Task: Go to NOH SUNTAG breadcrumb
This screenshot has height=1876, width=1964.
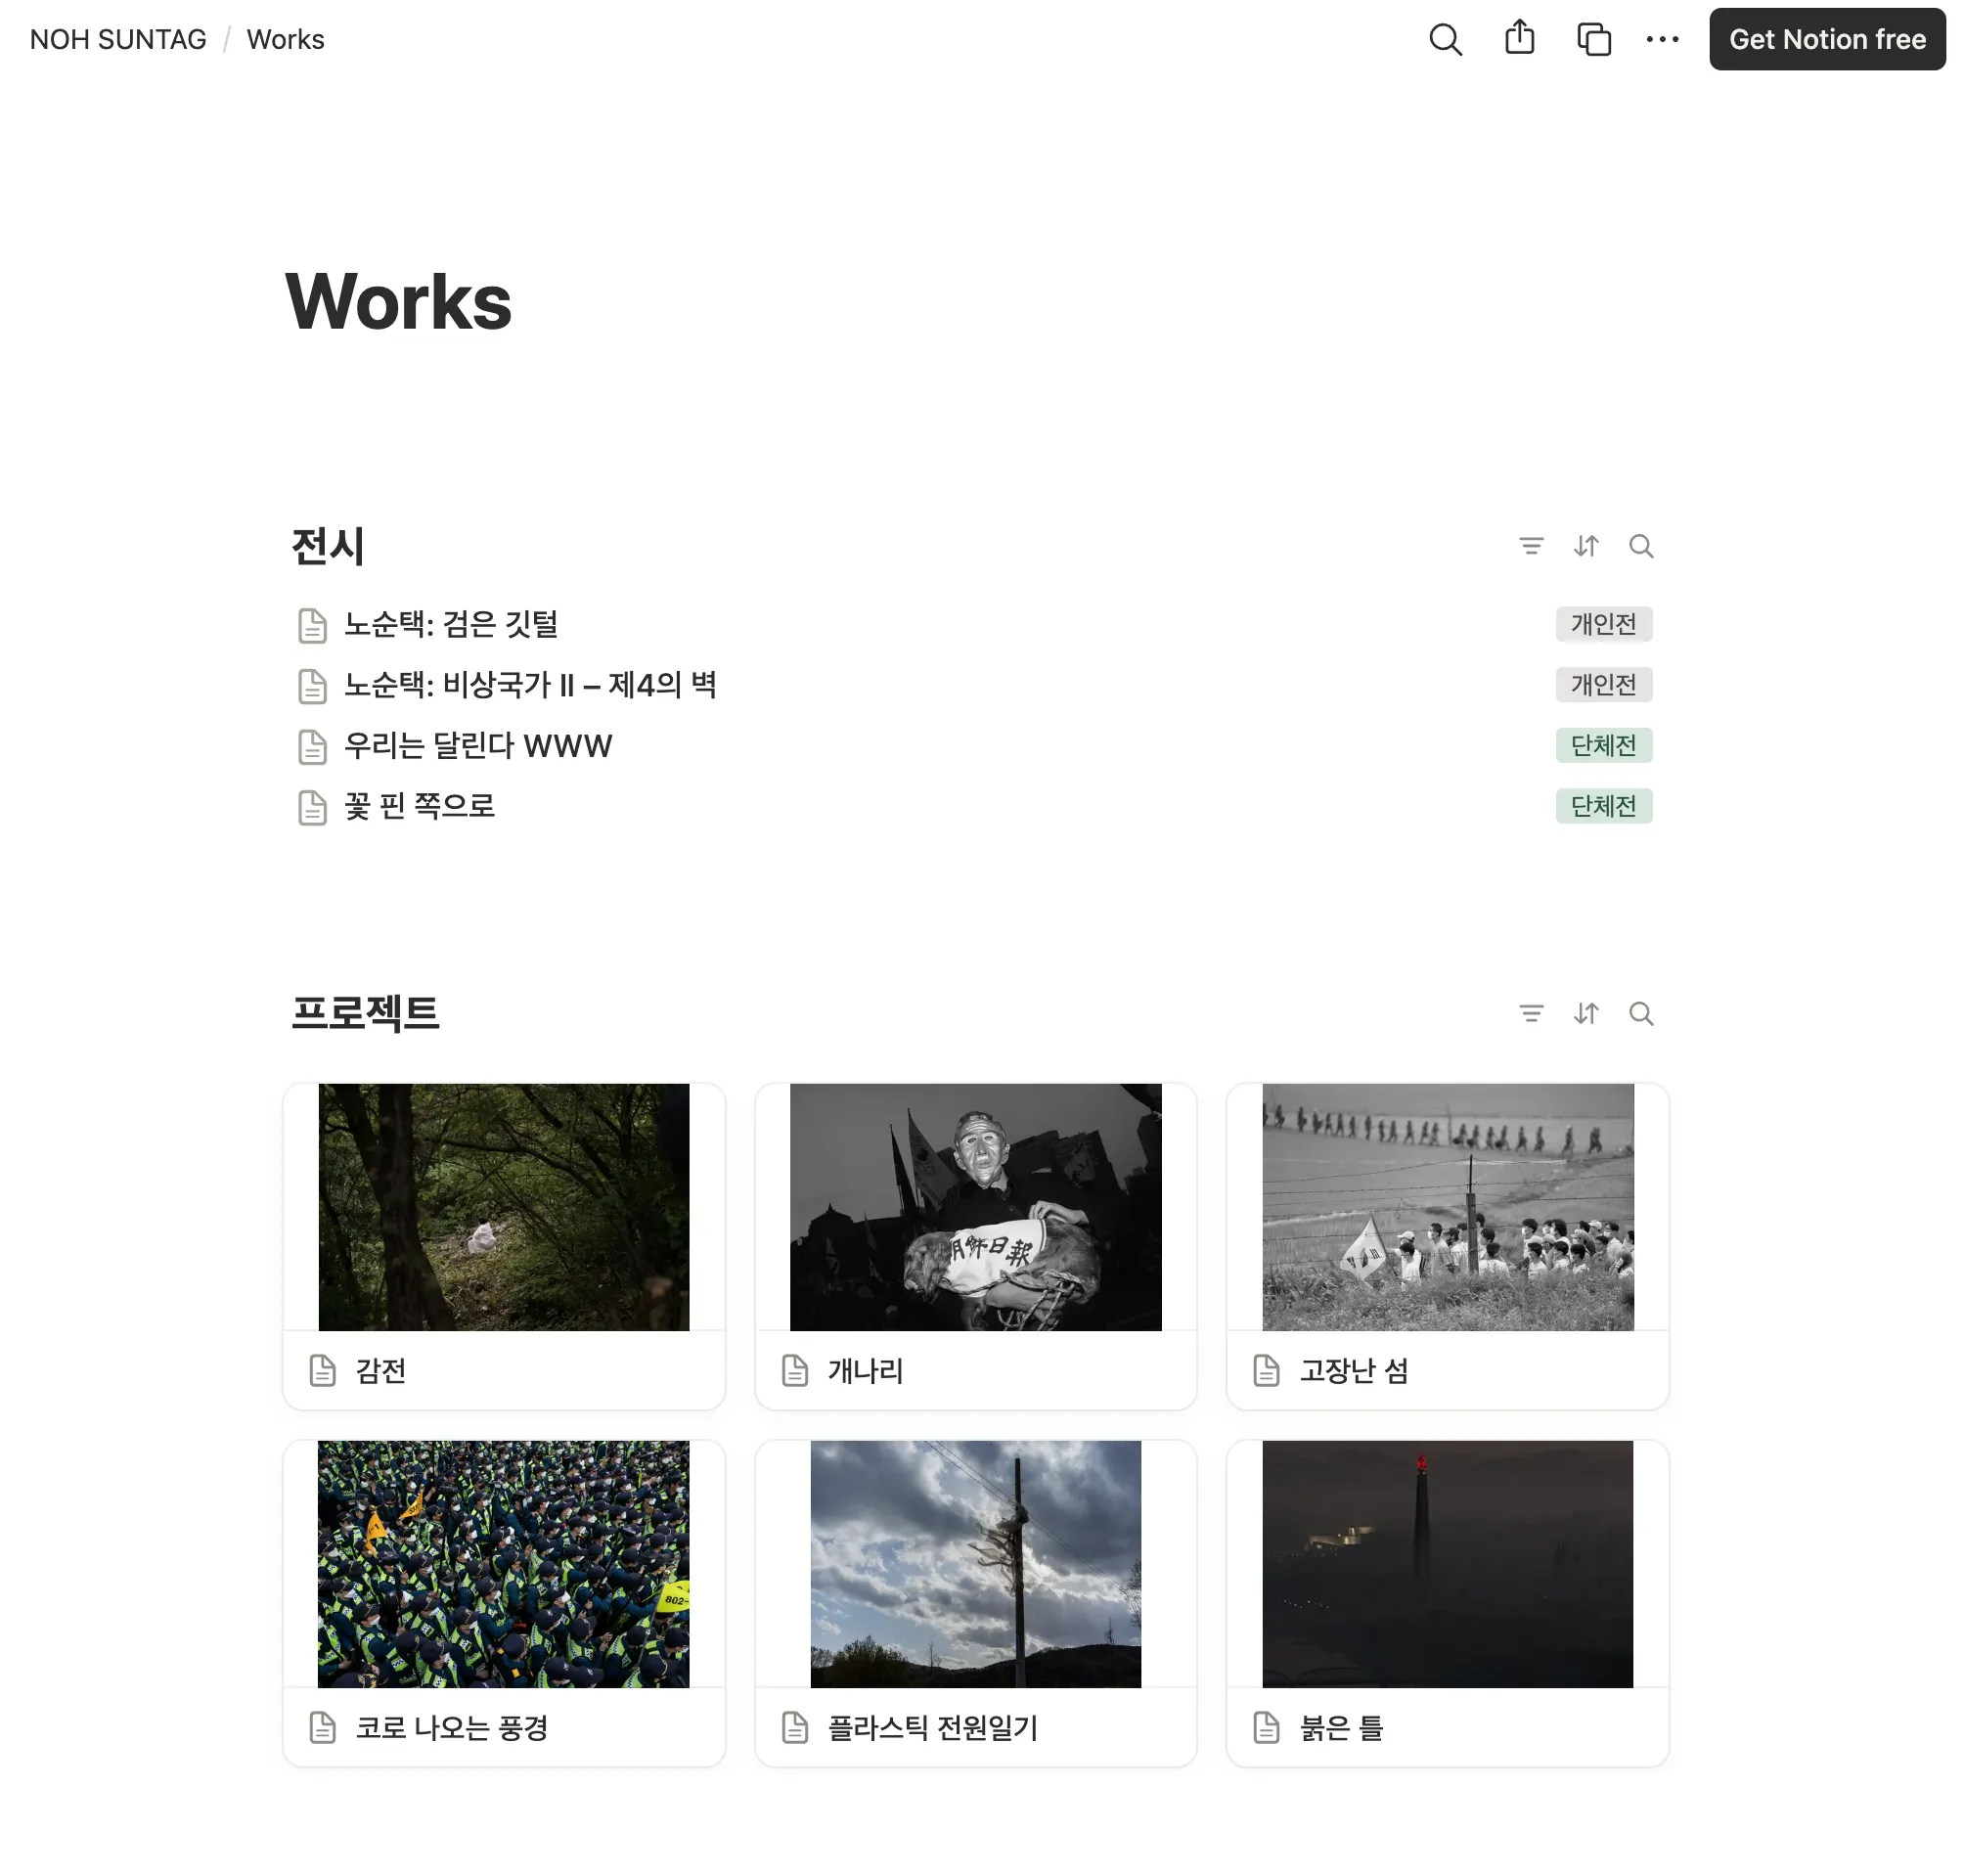Action: pos(118,39)
